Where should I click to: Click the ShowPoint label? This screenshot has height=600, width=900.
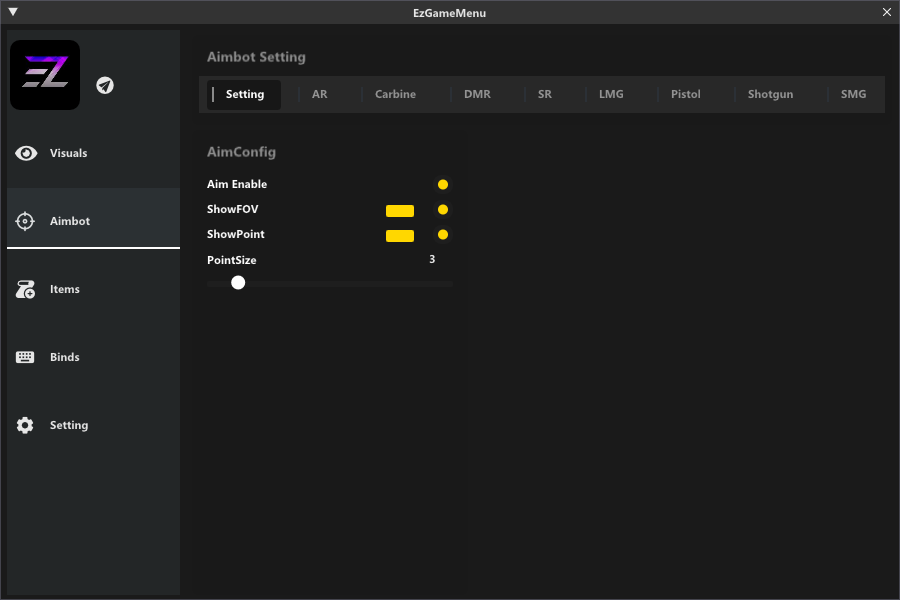click(x=235, y=234)
